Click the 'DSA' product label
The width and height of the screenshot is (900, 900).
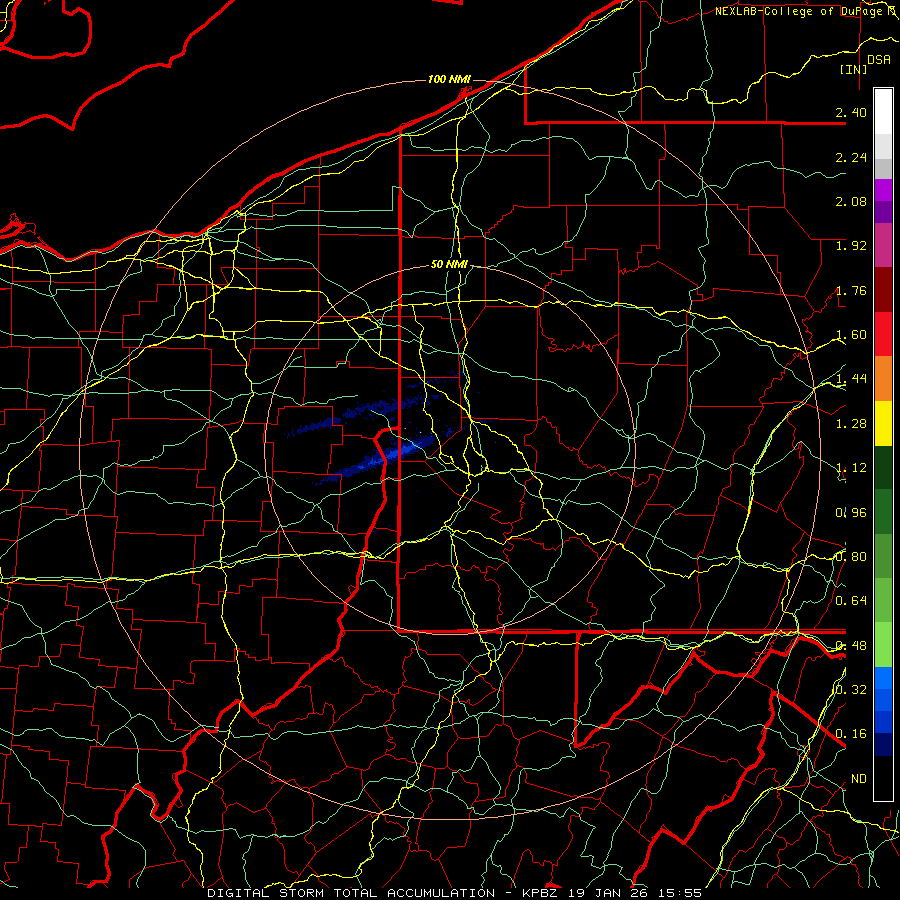(879, 60)
